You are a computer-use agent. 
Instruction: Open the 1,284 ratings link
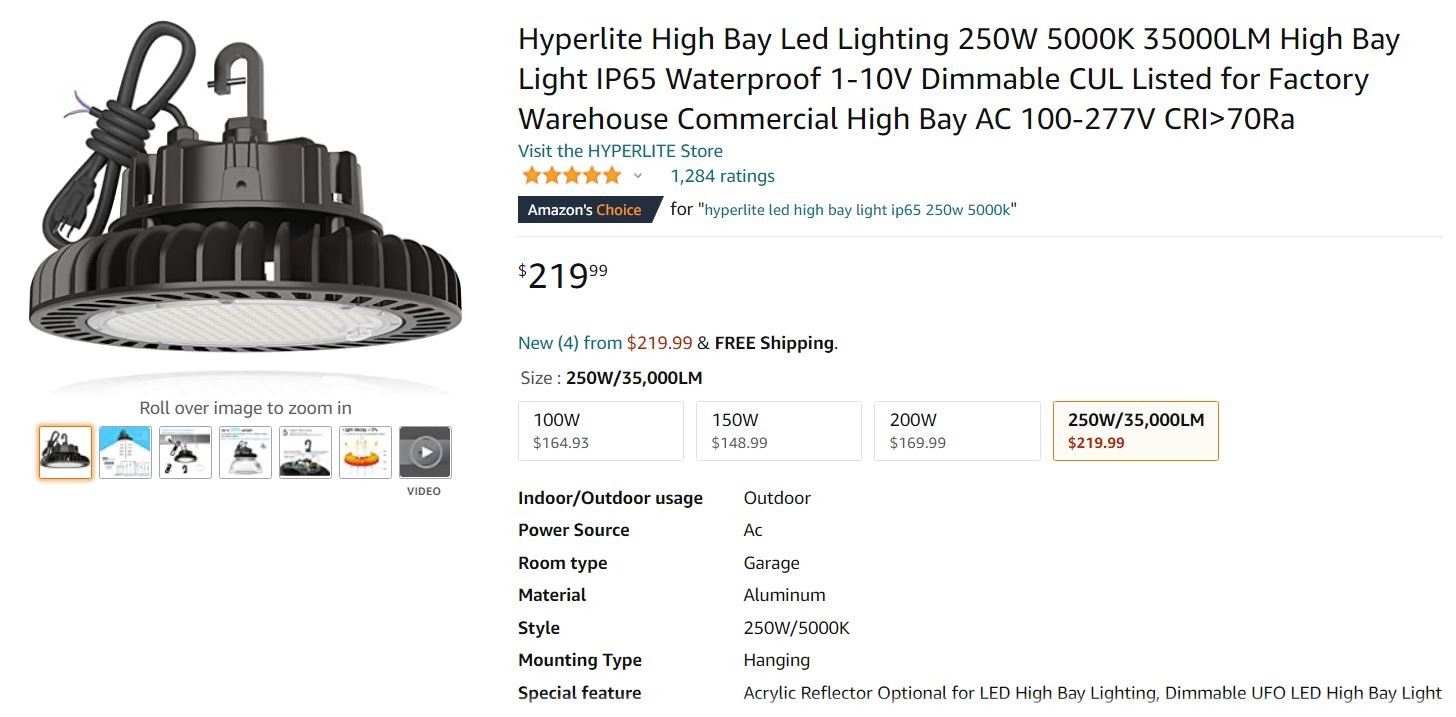click(x=722, y=176)
